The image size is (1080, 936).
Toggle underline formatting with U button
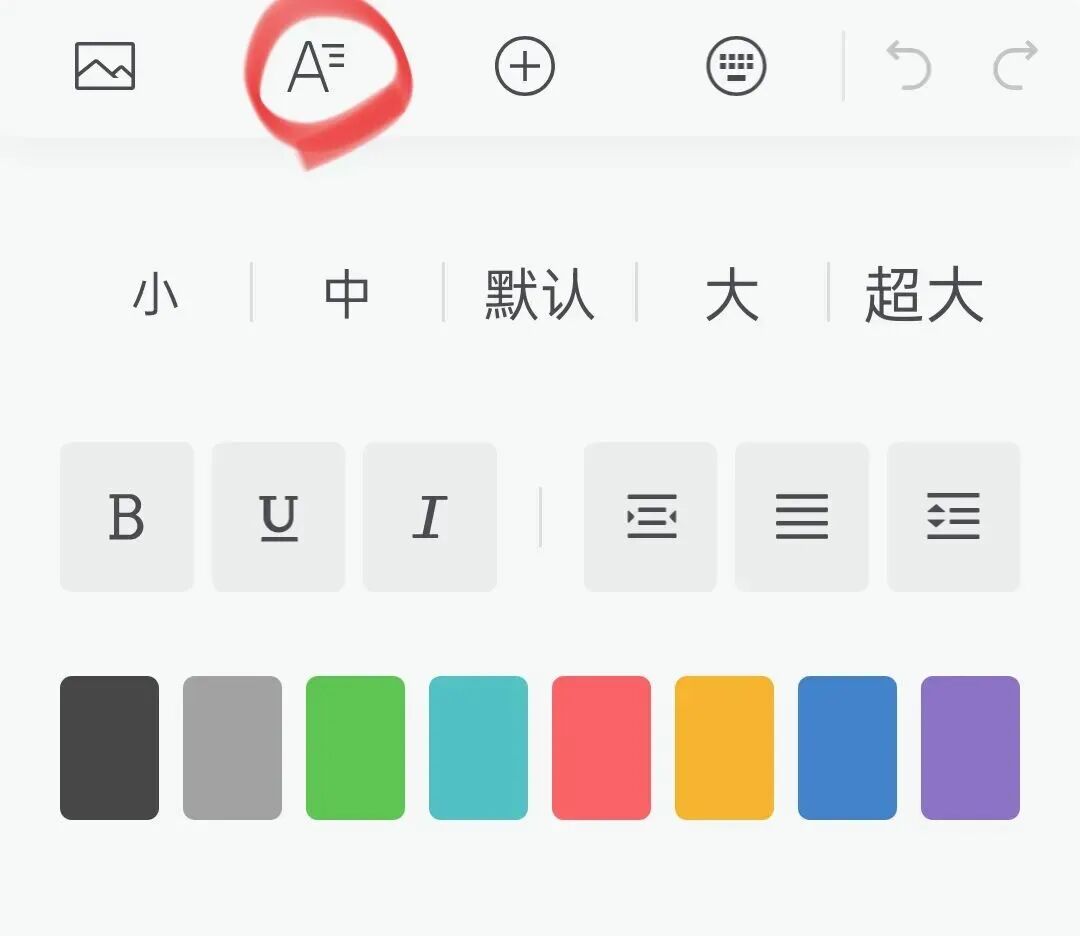point(278,516)
